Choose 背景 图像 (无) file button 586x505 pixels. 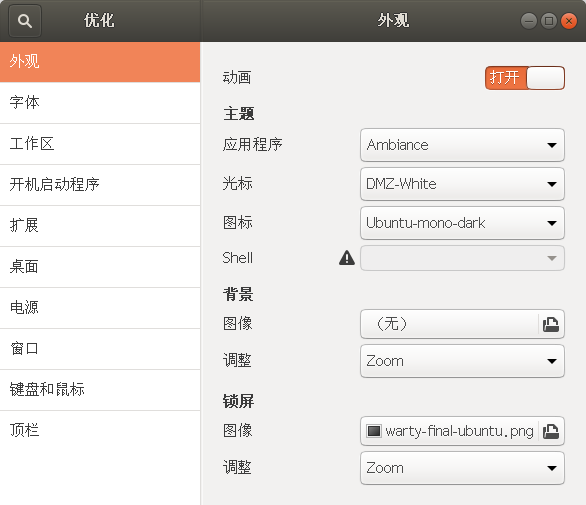(x=462, y=324)
